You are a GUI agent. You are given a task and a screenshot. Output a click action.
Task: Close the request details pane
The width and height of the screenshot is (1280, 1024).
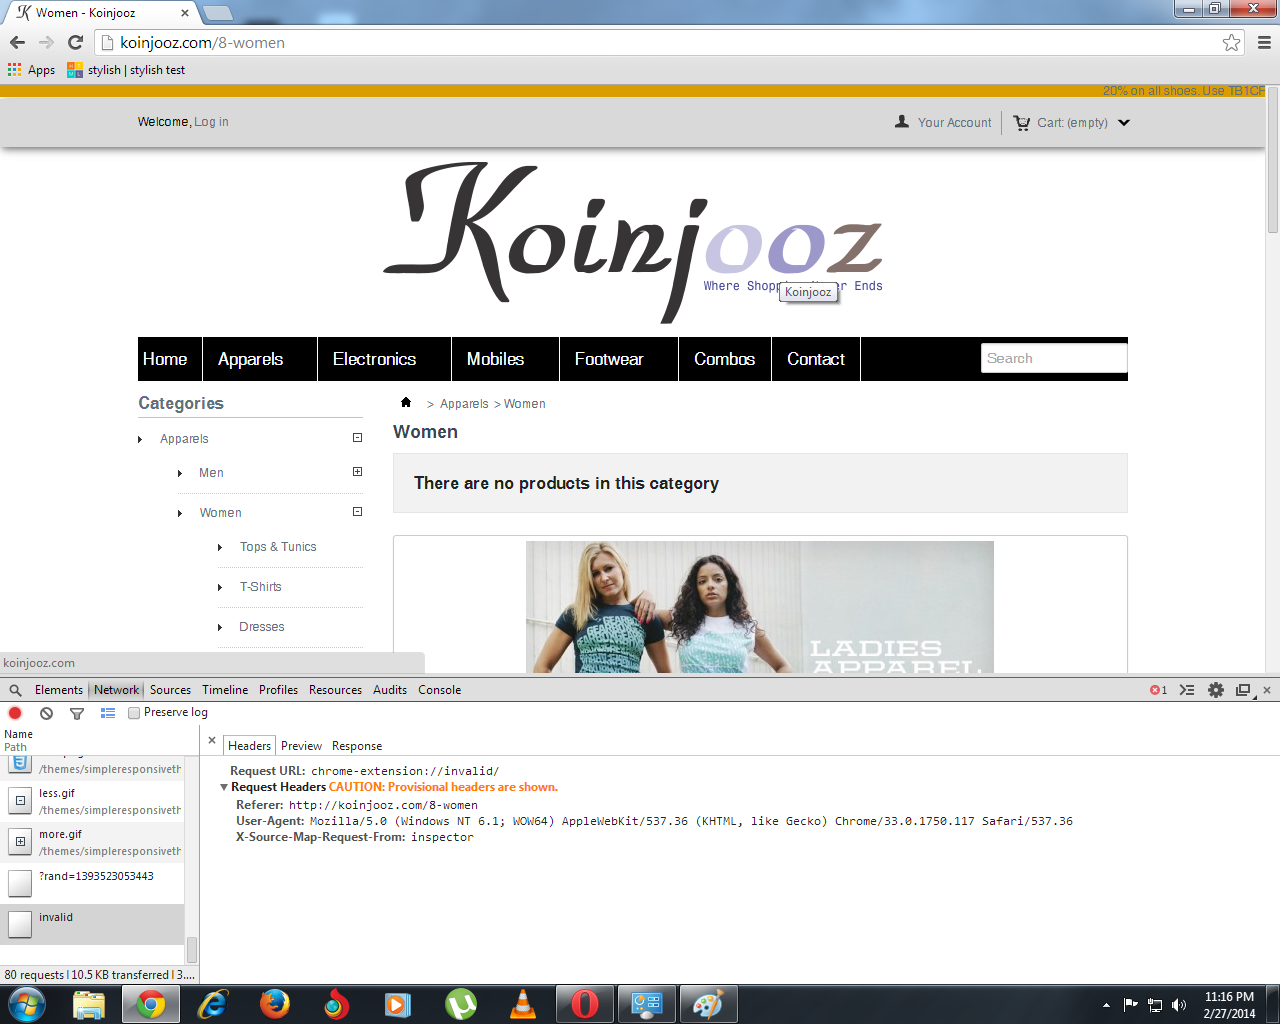pyautogui.click(x=212, y=741)
